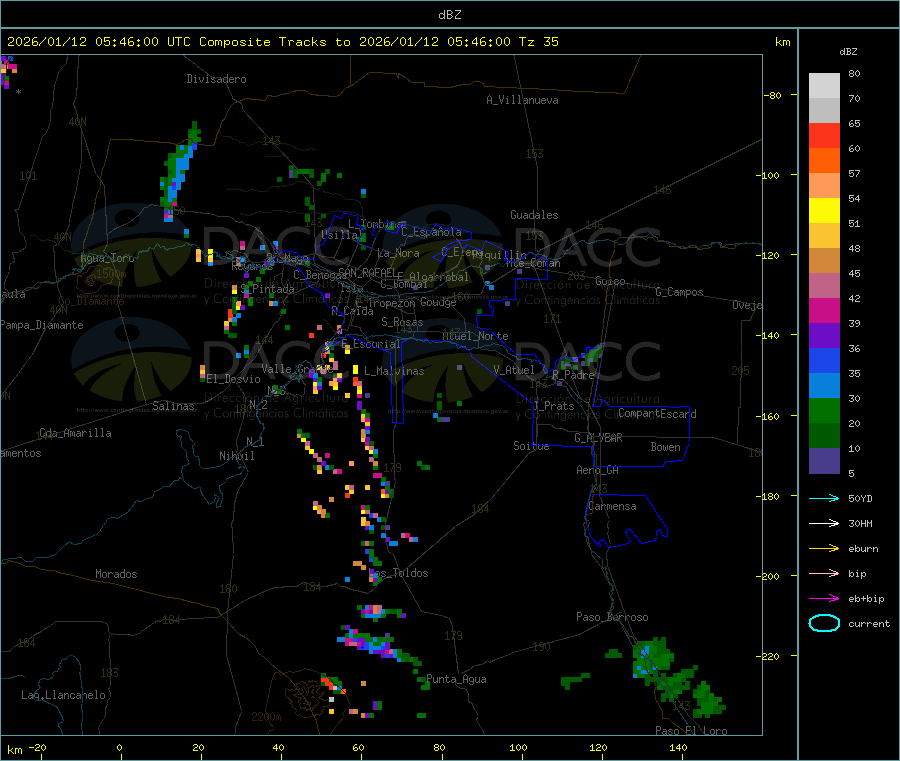
Task: Click the 'V_Atuel' map label
Action: (514, 370)
